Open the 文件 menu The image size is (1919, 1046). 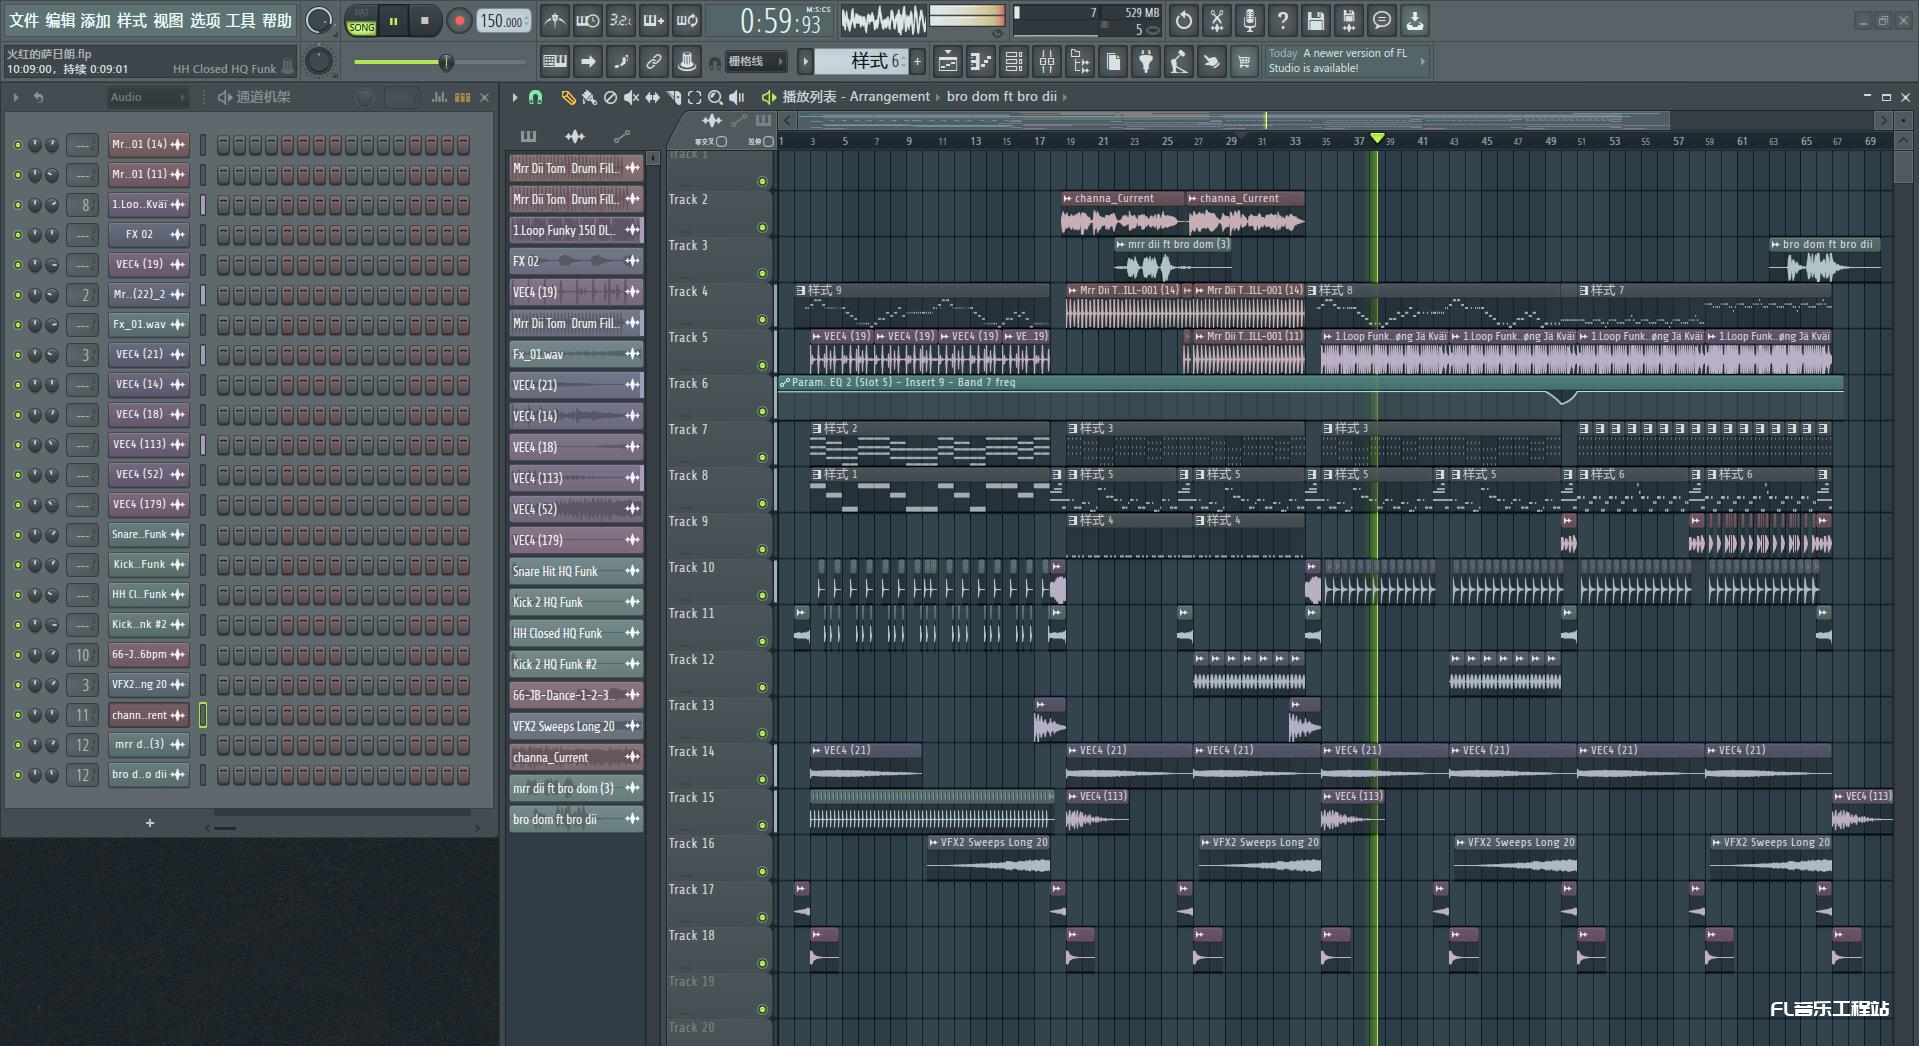pyautogui.click(x=23, y=20)
